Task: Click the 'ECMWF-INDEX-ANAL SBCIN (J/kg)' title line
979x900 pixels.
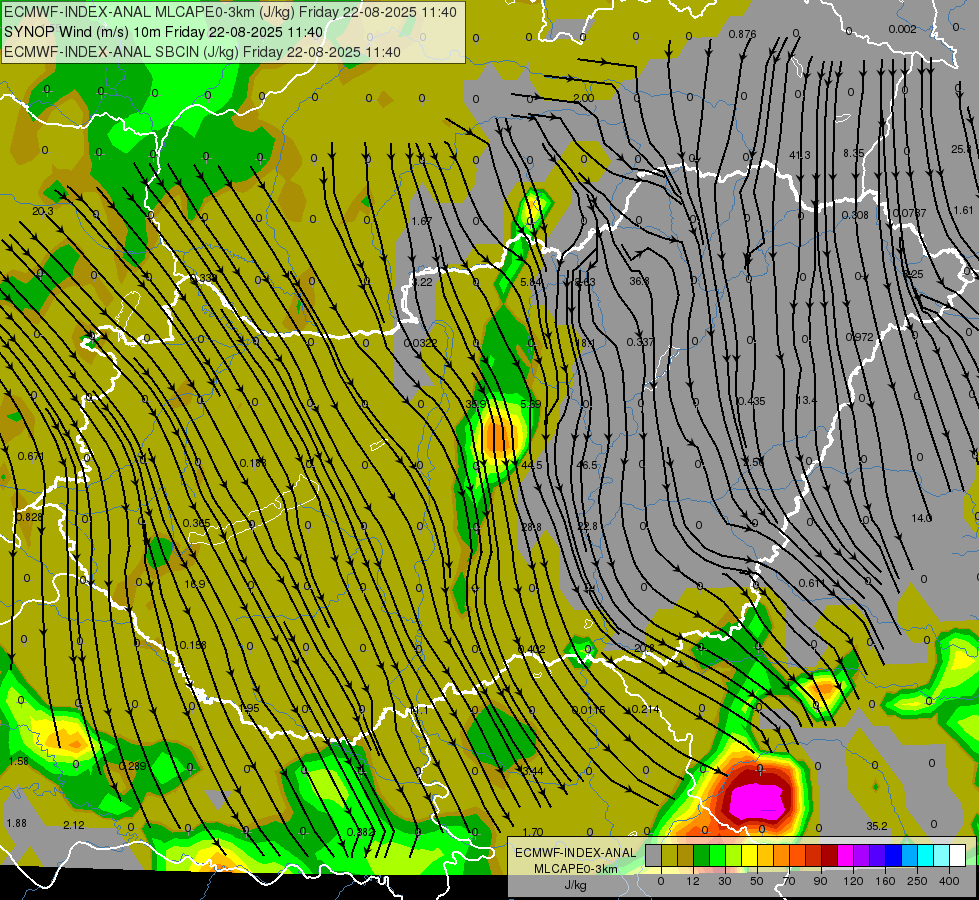Action: (202, 52)
